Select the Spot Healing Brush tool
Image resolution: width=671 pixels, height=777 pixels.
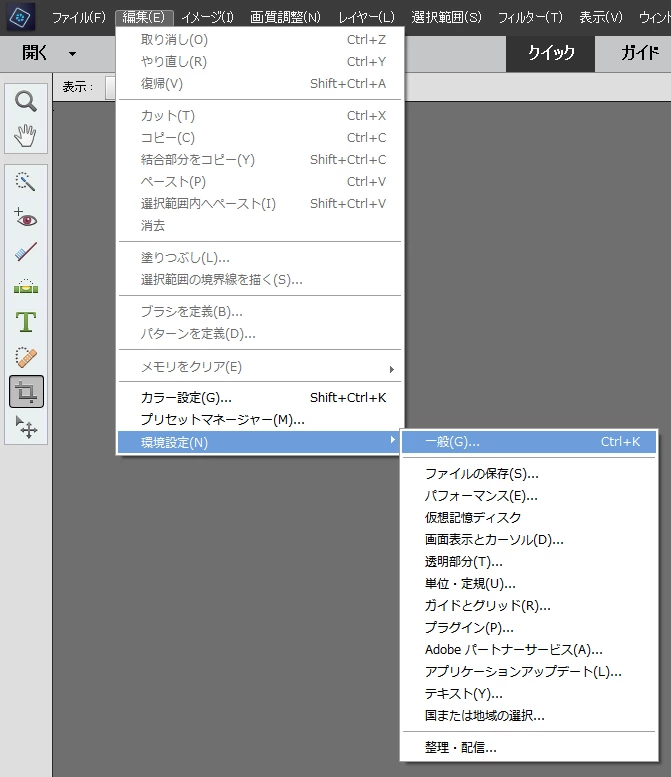(26, 357)
